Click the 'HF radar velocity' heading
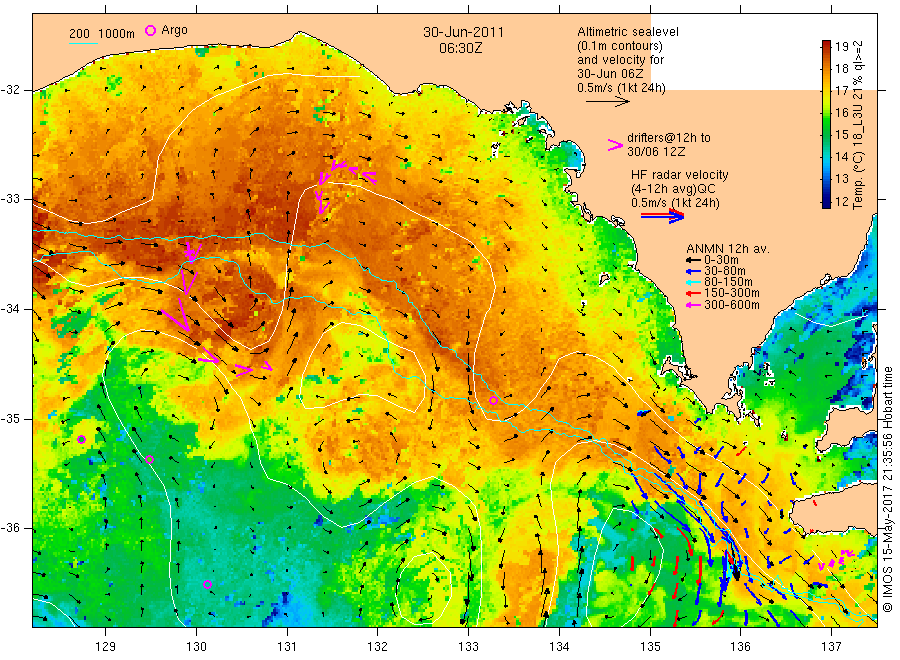This screenshot has width=900, height=660. tap(680, 174)
